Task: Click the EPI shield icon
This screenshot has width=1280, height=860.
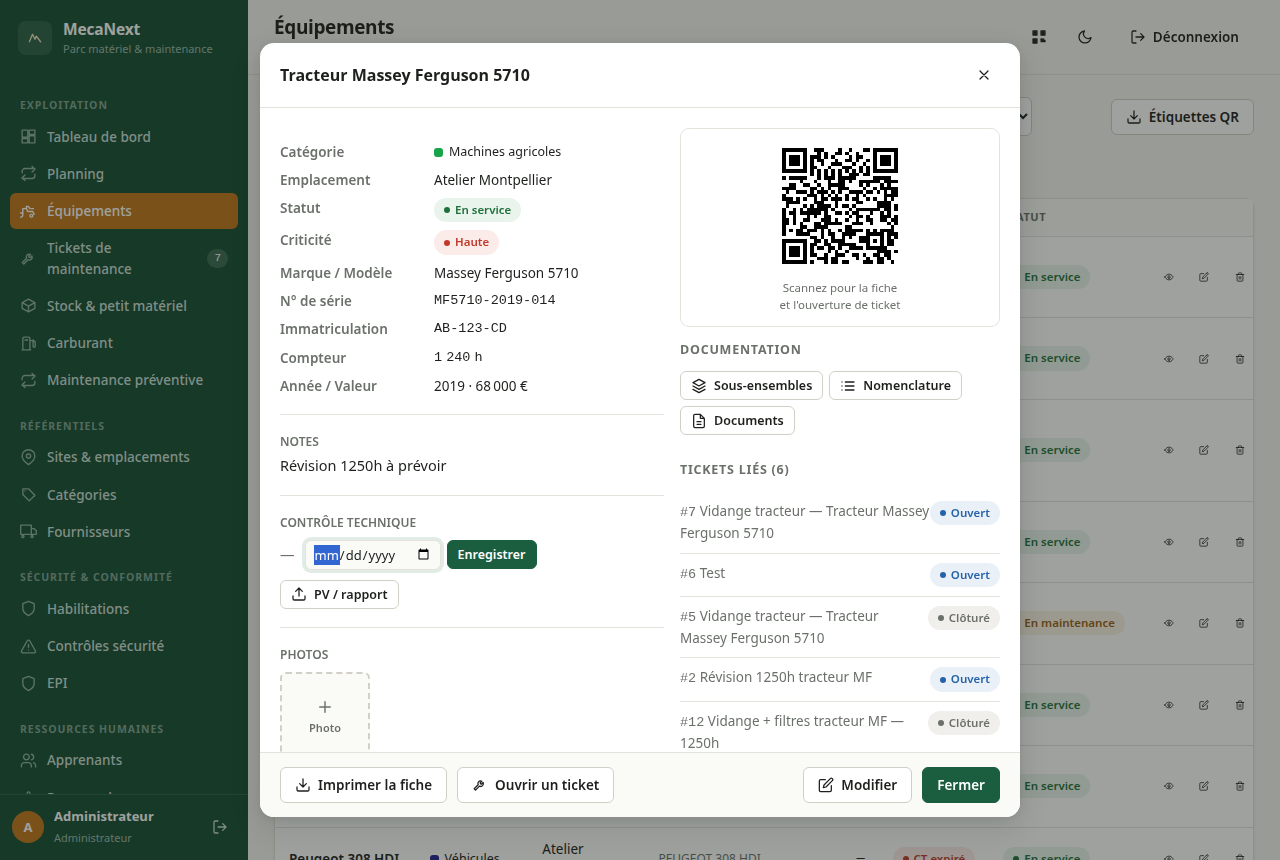Action: click(28, 683)
